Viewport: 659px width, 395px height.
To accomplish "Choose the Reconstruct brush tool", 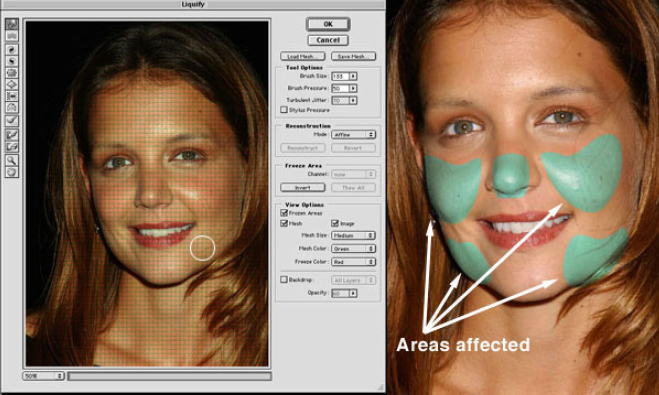I will coord(12,121).
